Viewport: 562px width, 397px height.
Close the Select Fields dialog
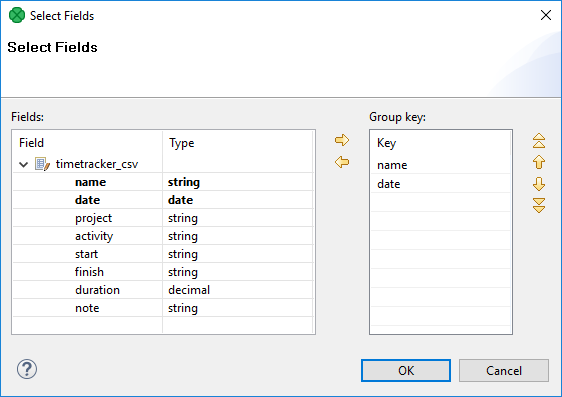pos(546,15)
